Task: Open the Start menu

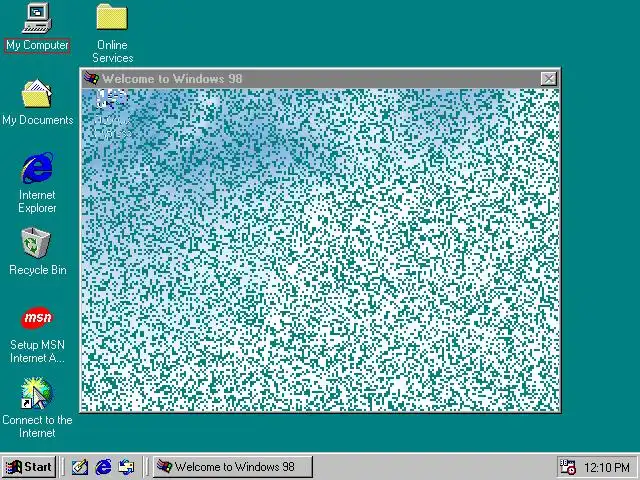Action: (29, 467)
